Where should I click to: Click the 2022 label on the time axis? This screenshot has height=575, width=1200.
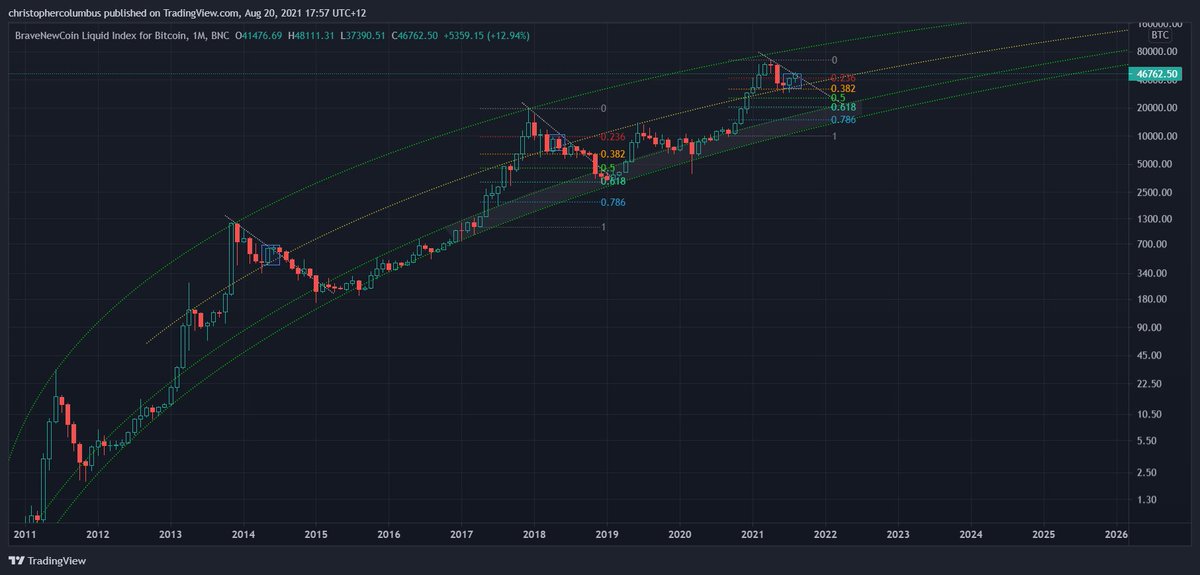coord(825,535)
